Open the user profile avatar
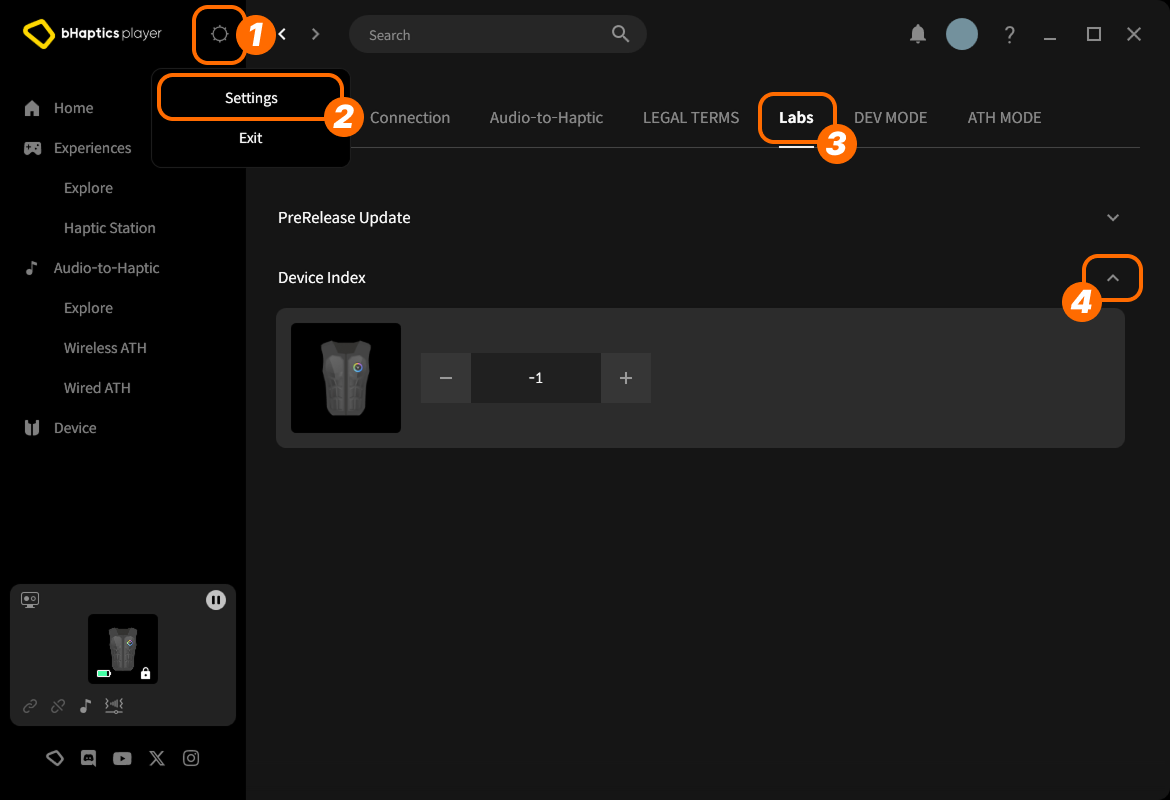 pos(962,34)
